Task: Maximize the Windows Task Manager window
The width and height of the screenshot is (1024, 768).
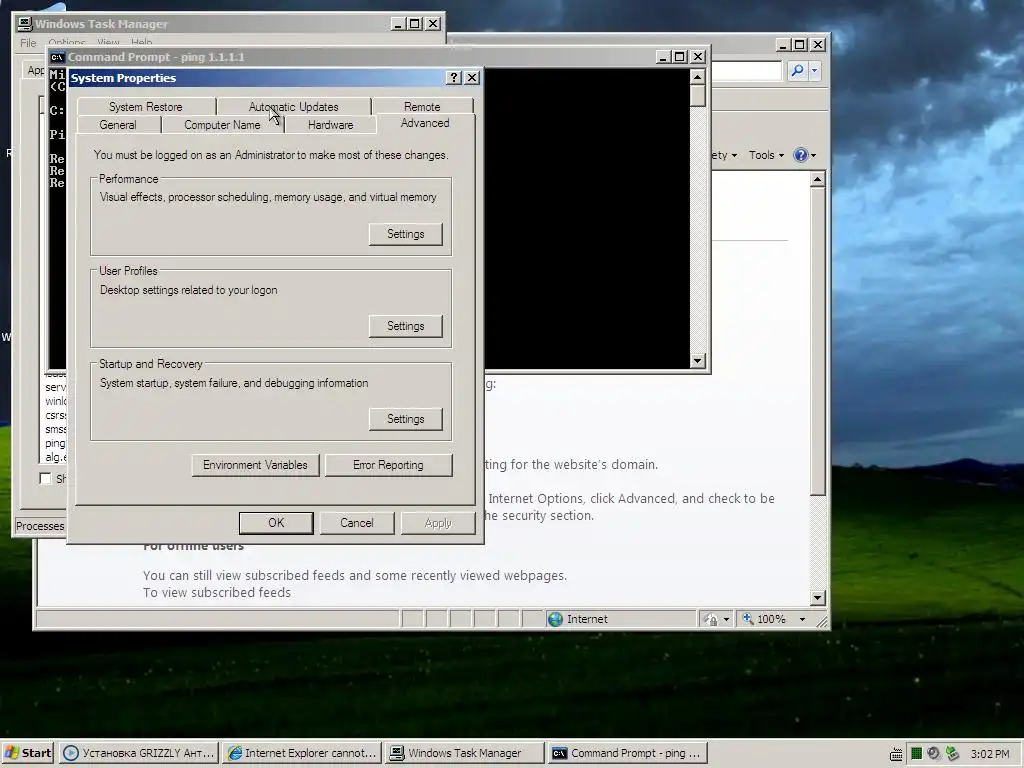Action: coord(415,24)
